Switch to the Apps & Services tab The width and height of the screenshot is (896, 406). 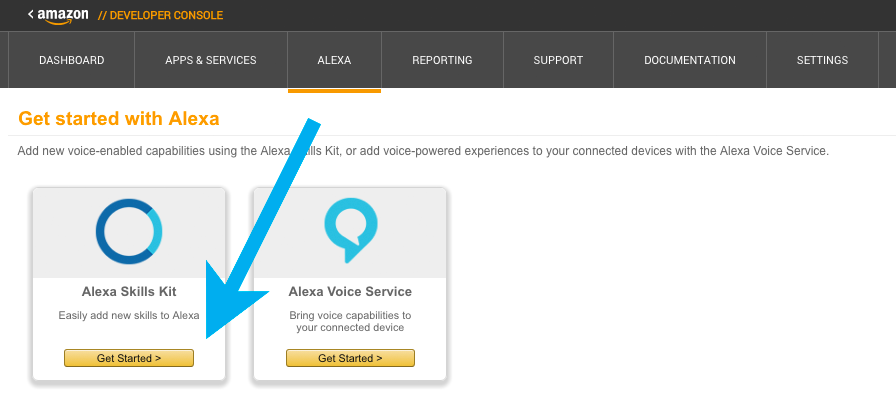point(211,60)
